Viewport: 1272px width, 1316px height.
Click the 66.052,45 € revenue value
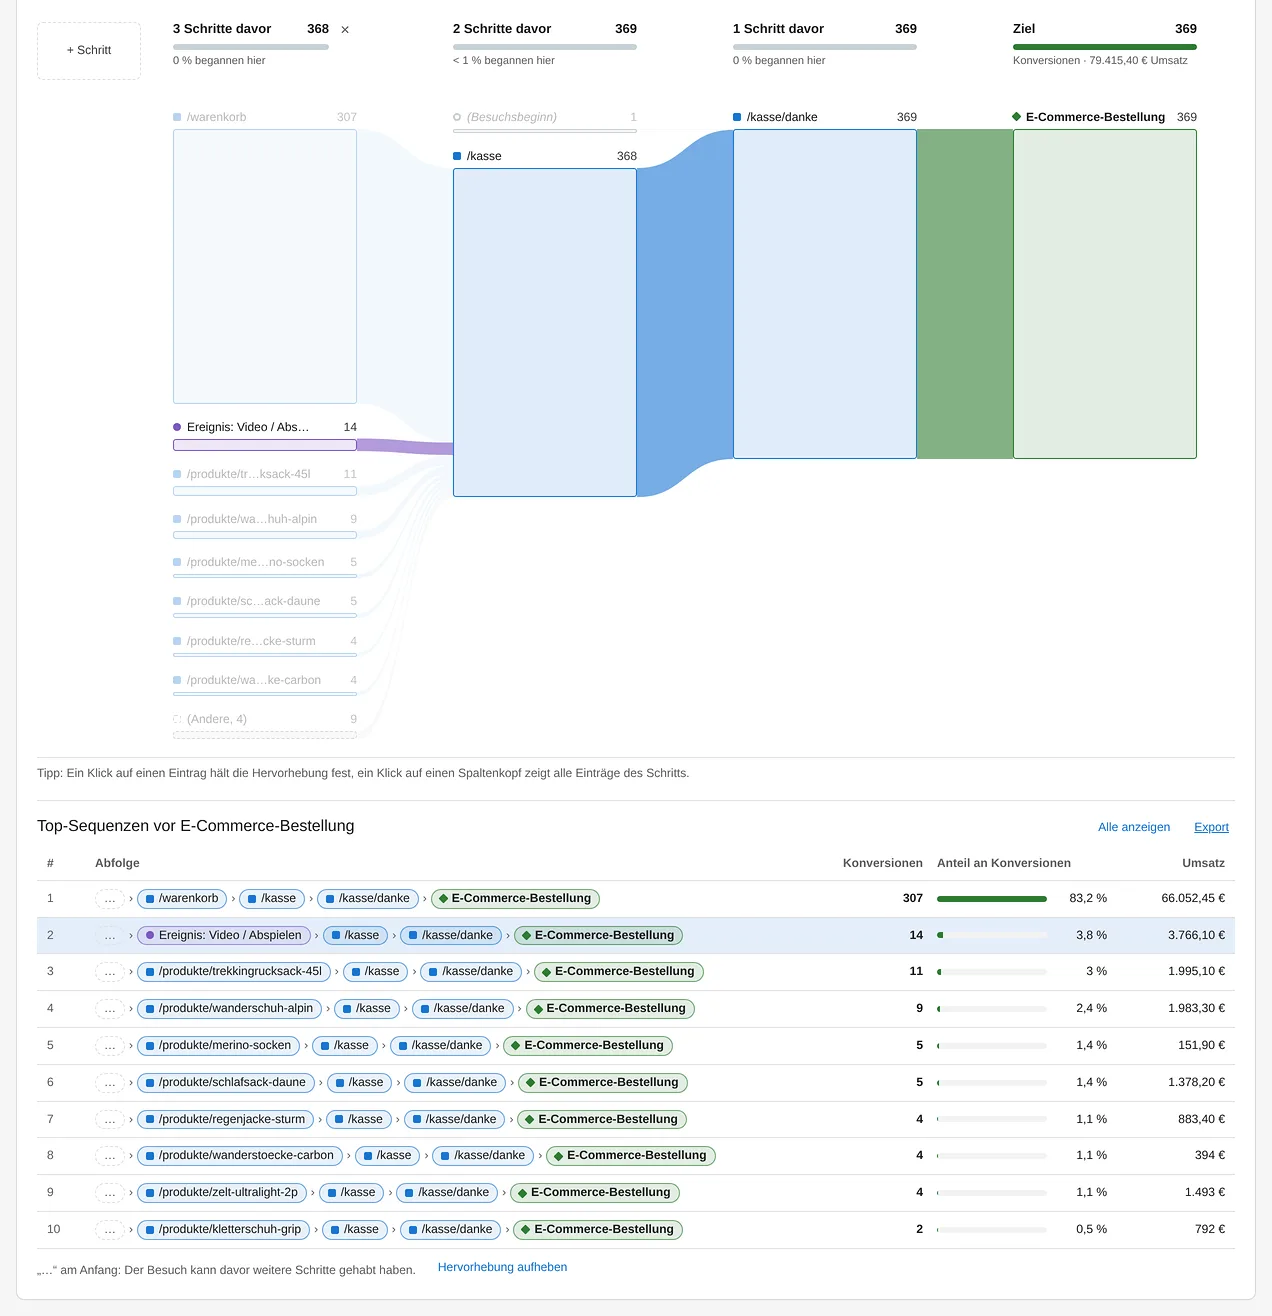click(x=1193, y=899)
